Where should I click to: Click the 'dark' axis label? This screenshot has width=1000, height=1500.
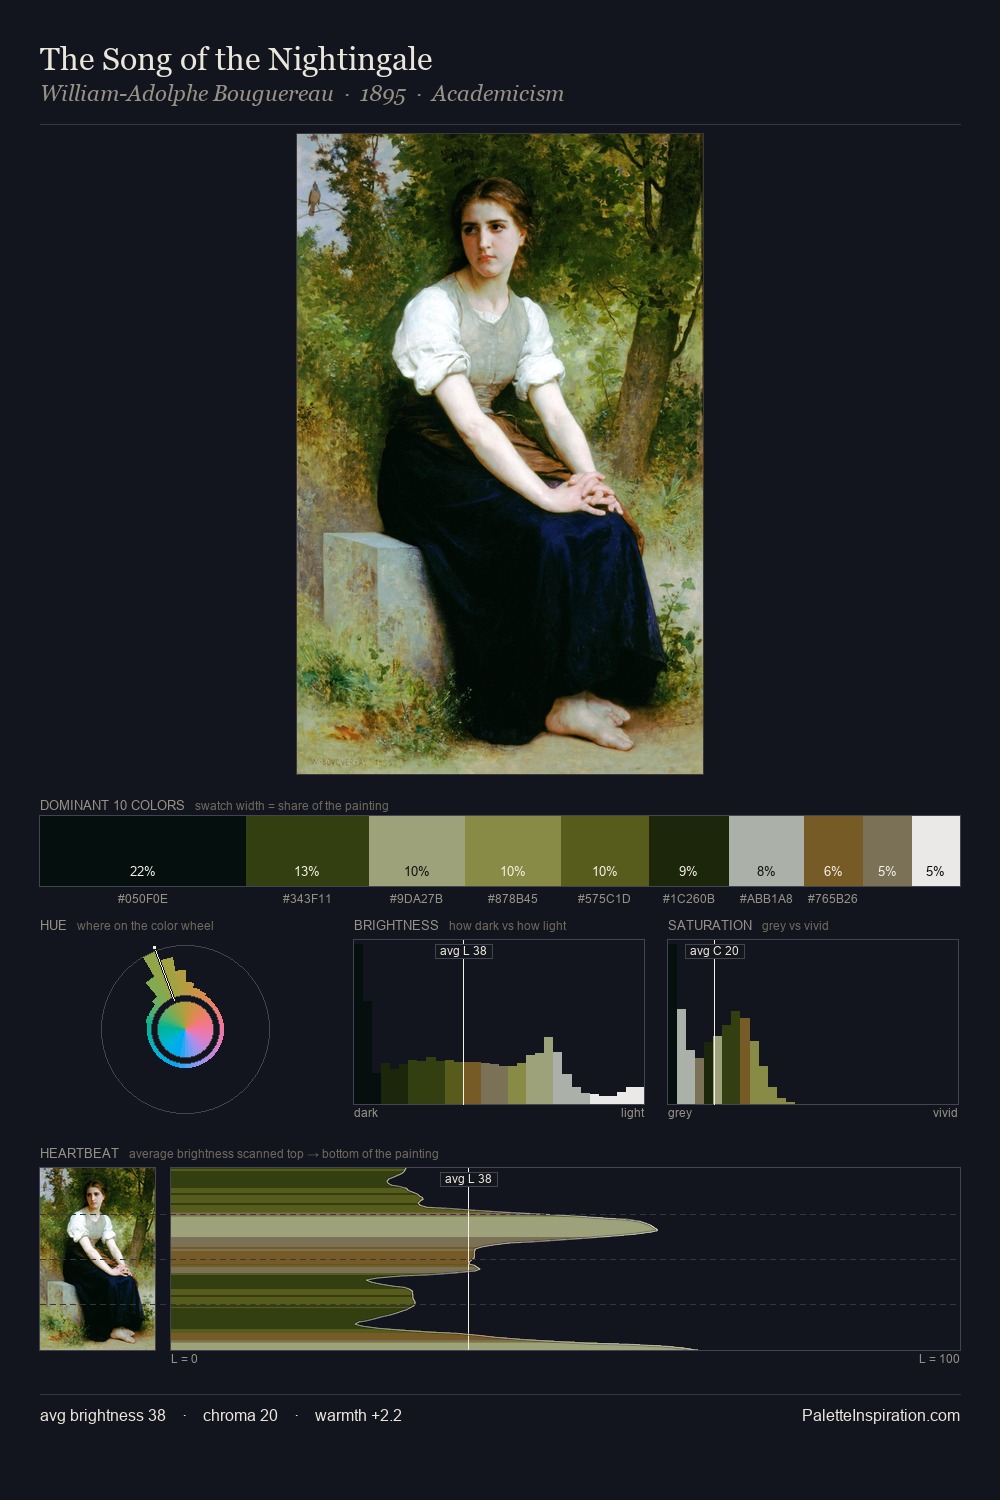pos(366,1113)
